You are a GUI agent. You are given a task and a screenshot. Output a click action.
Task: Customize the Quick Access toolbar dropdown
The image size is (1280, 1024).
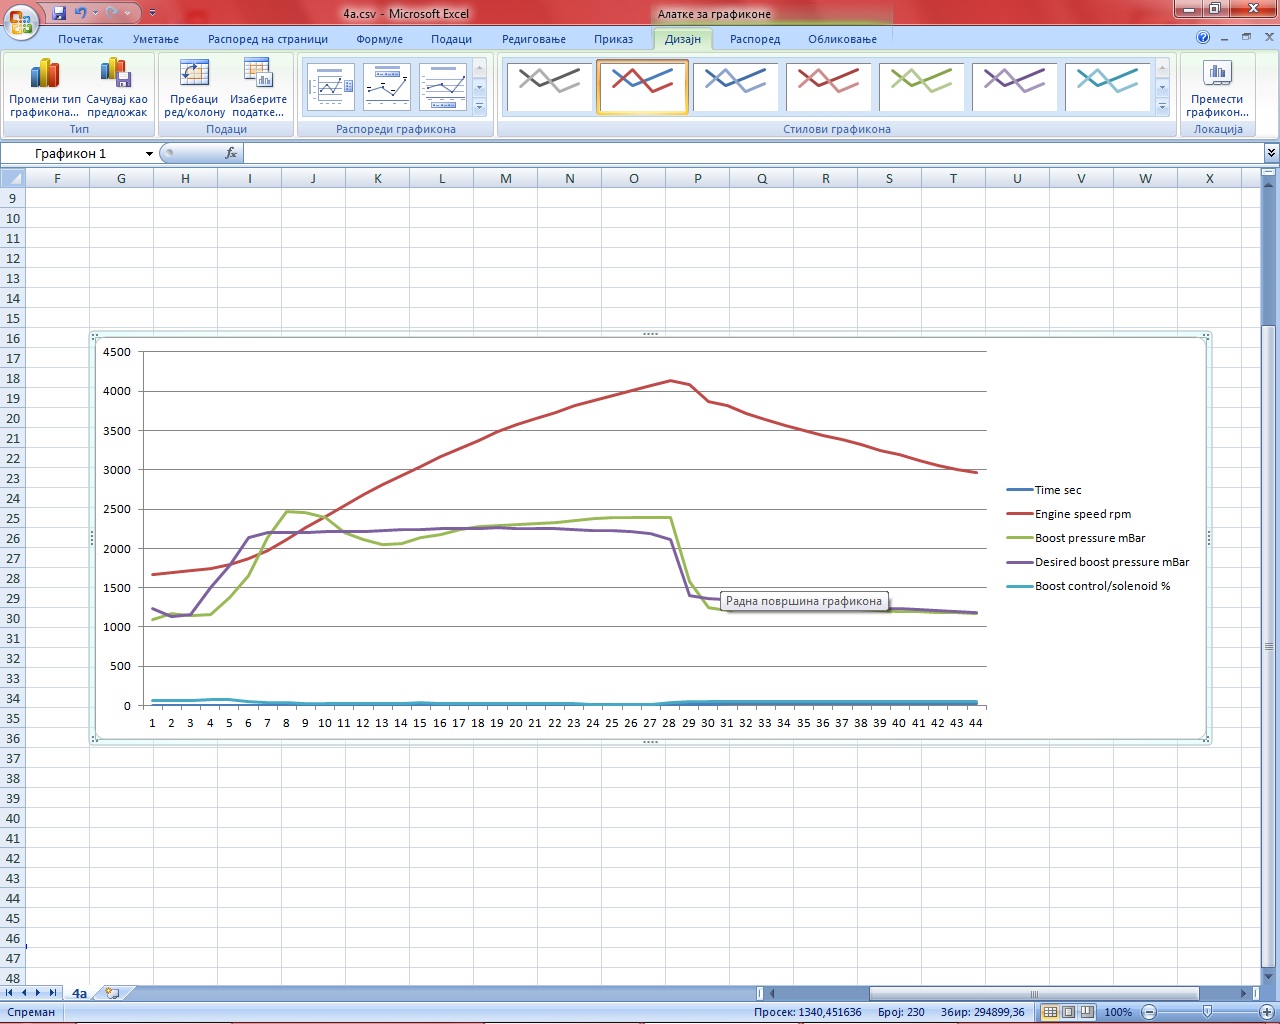152,13
